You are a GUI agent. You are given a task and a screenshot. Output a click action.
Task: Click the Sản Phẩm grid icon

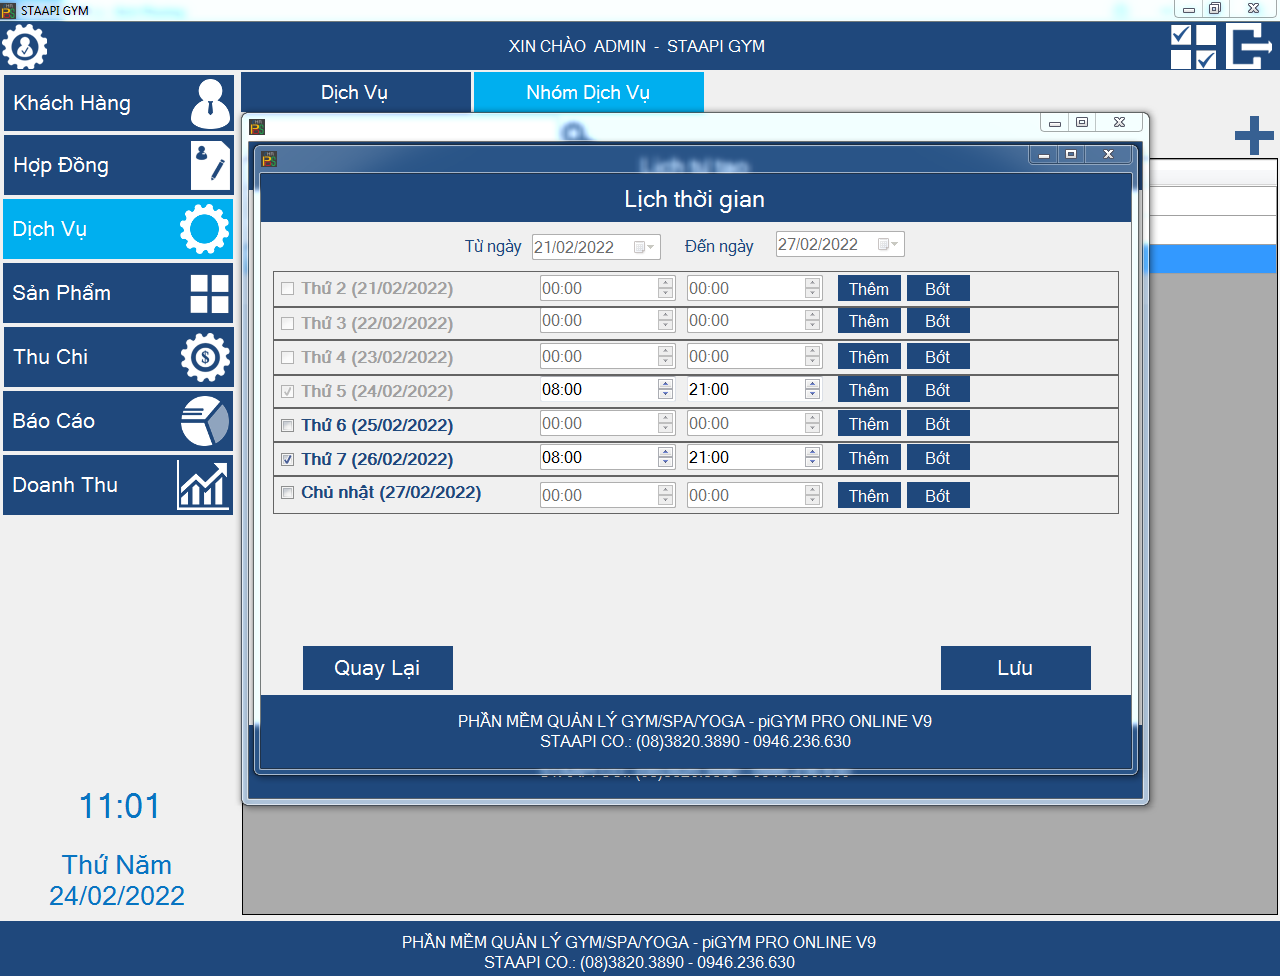click(210, 294)
